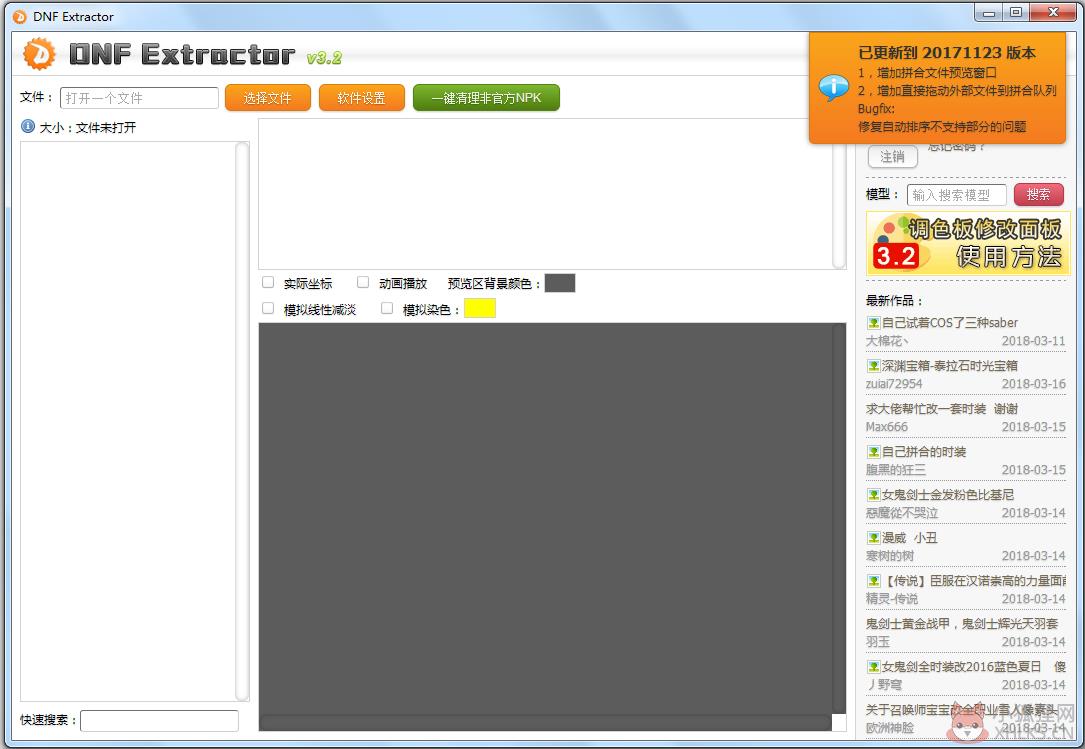Open post 【传说】臣服在汉诺泰高的力量面前

click(974, 580)
